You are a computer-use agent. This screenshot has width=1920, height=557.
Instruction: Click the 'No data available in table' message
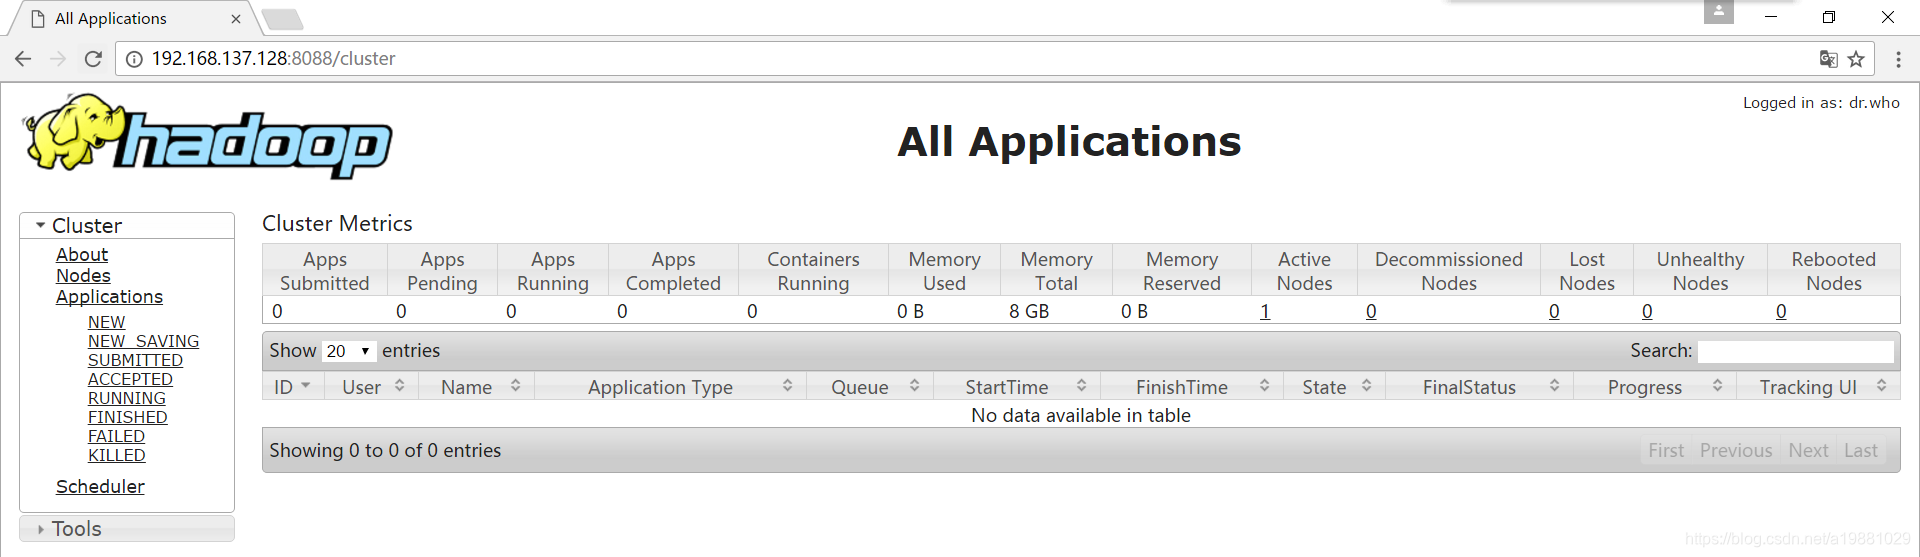coord(1081,415)
